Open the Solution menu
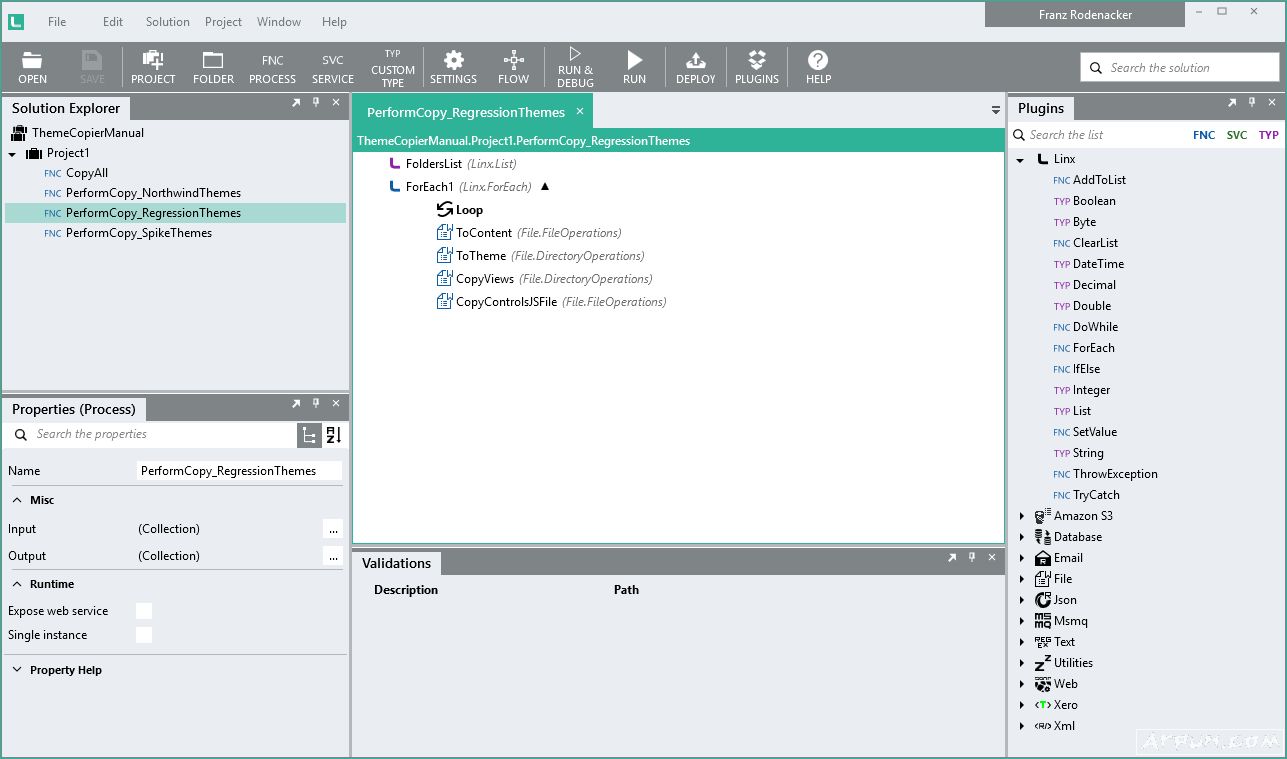 [167, 21]
